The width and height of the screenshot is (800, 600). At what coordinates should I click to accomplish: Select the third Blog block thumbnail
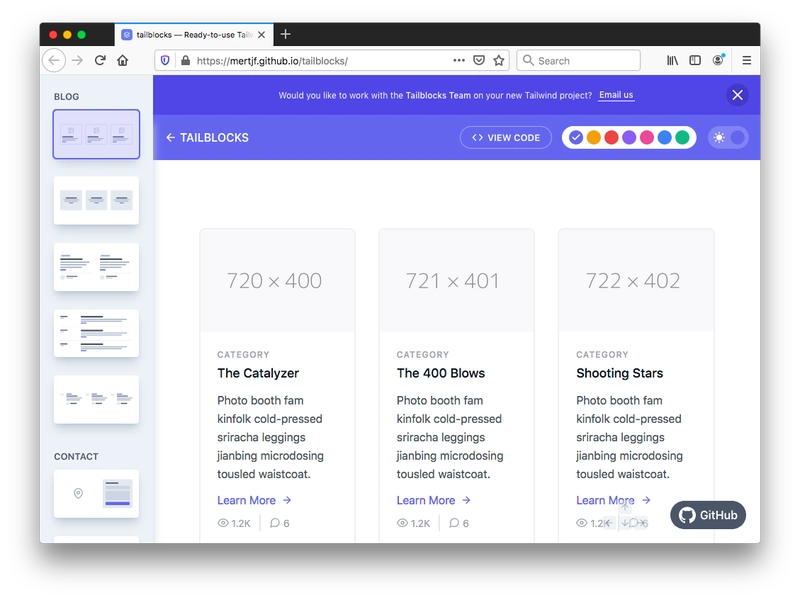(x=96, y=267)
